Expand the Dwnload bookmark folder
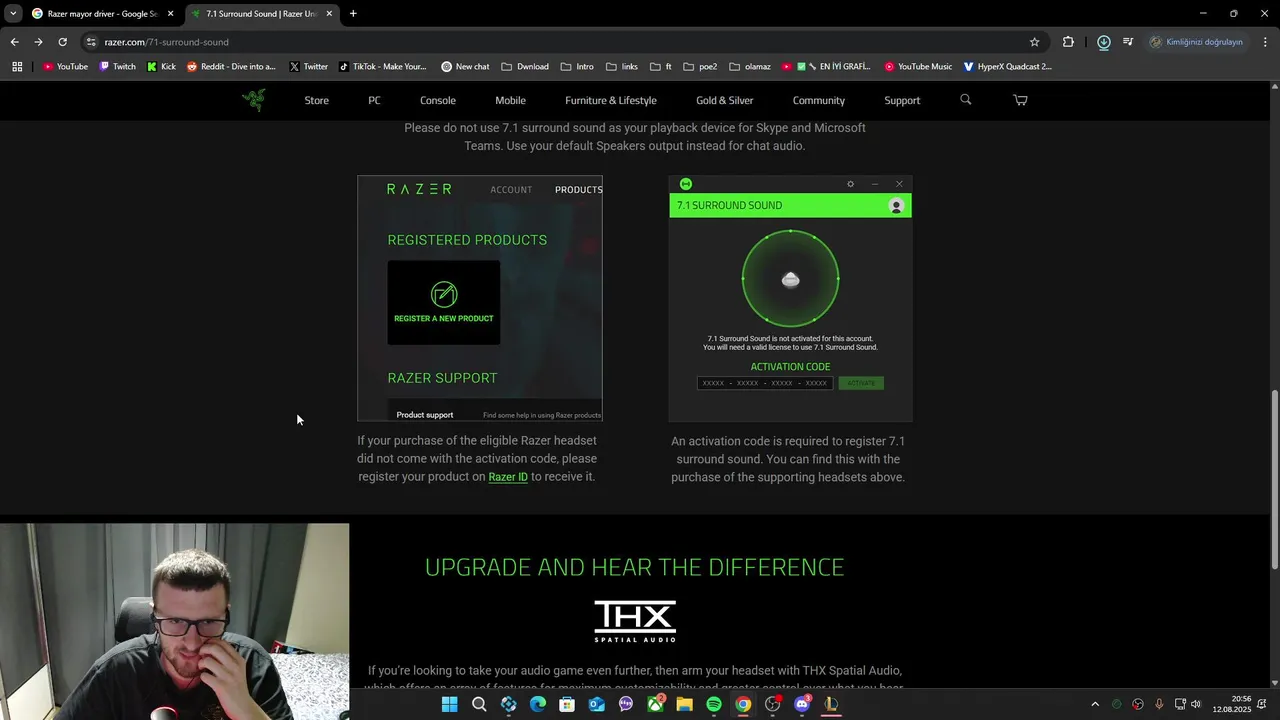Viewport: 1280px width, 720px height. pyautogui.click(x=525, y=67)
